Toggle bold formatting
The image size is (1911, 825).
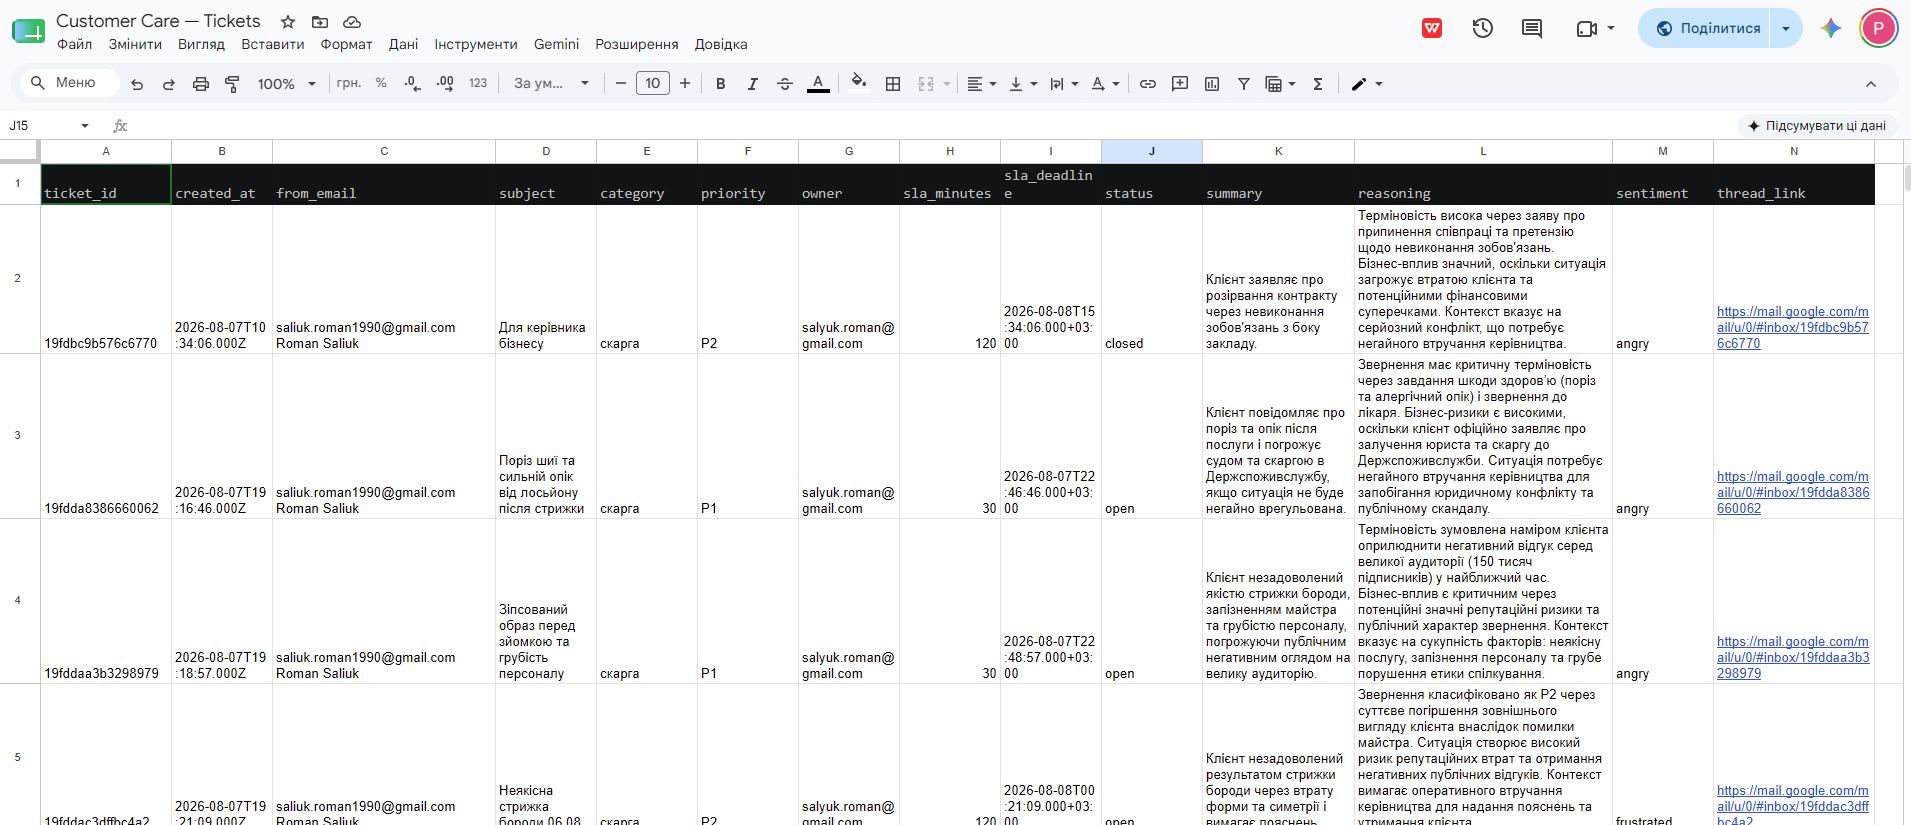coord(721,84)
